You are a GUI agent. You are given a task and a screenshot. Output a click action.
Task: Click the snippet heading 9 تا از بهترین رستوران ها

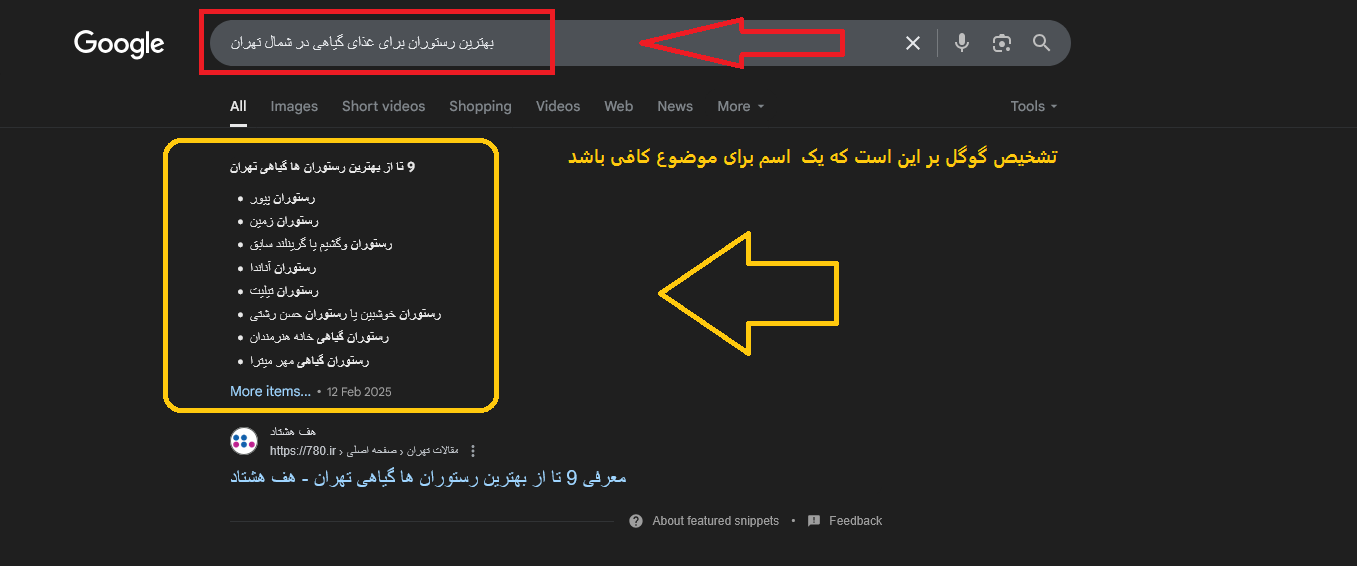click(322, 167)
